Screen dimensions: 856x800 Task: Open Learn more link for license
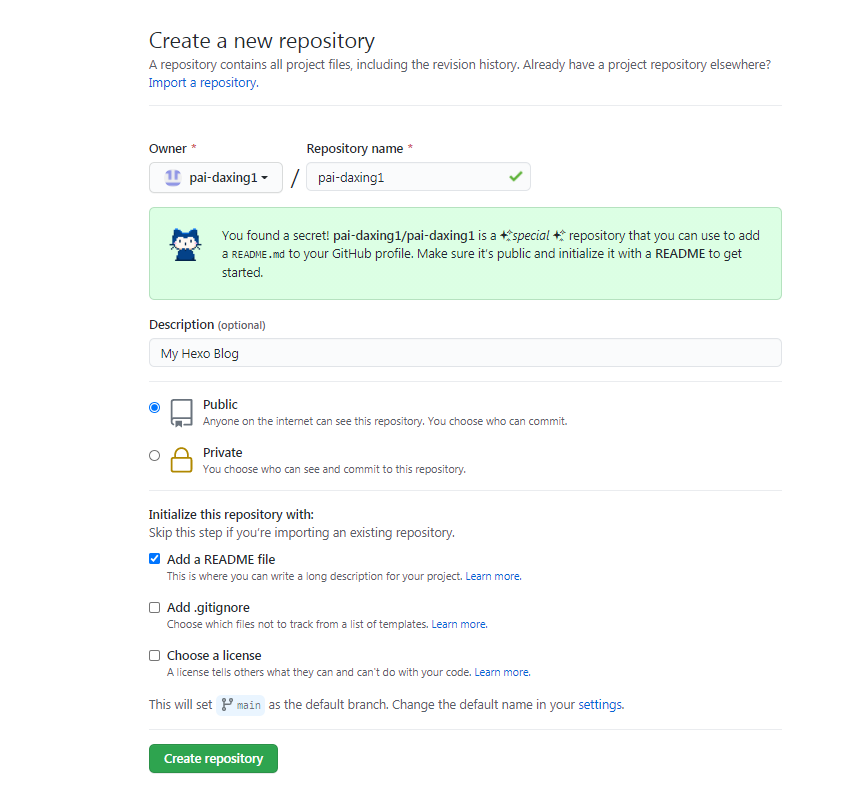click(502, 672)
